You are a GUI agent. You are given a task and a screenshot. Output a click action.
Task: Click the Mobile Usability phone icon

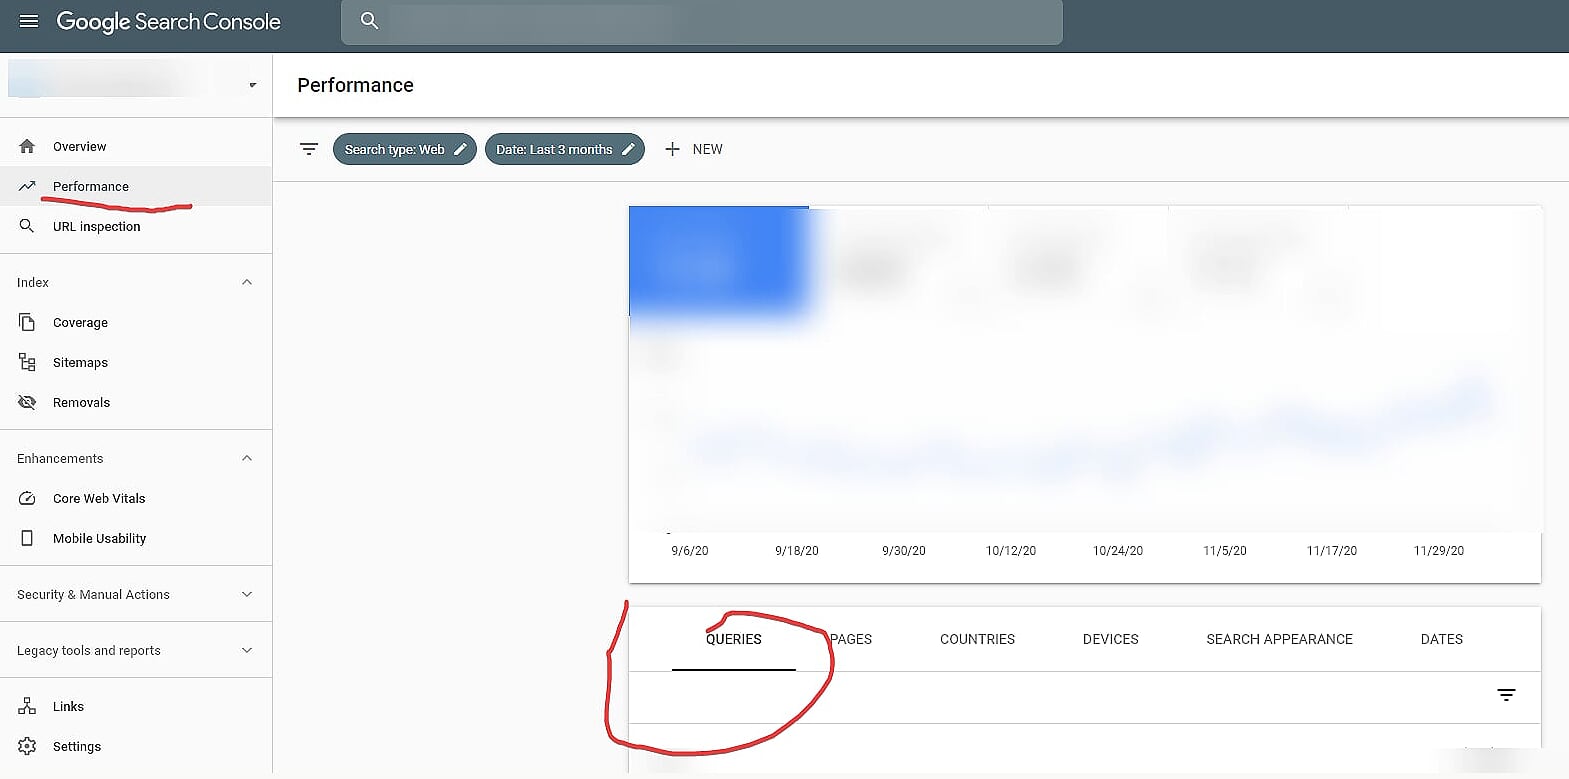point(27,538)
